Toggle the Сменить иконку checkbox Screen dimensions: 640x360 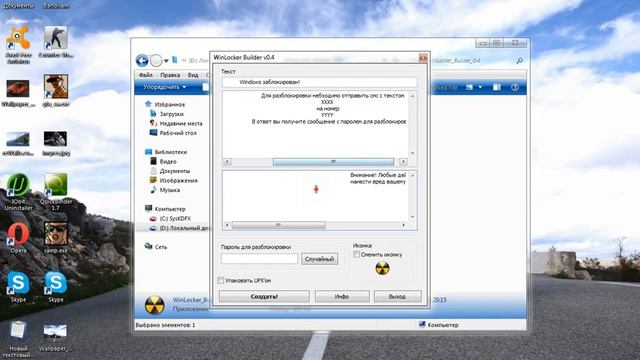(356, 255)
